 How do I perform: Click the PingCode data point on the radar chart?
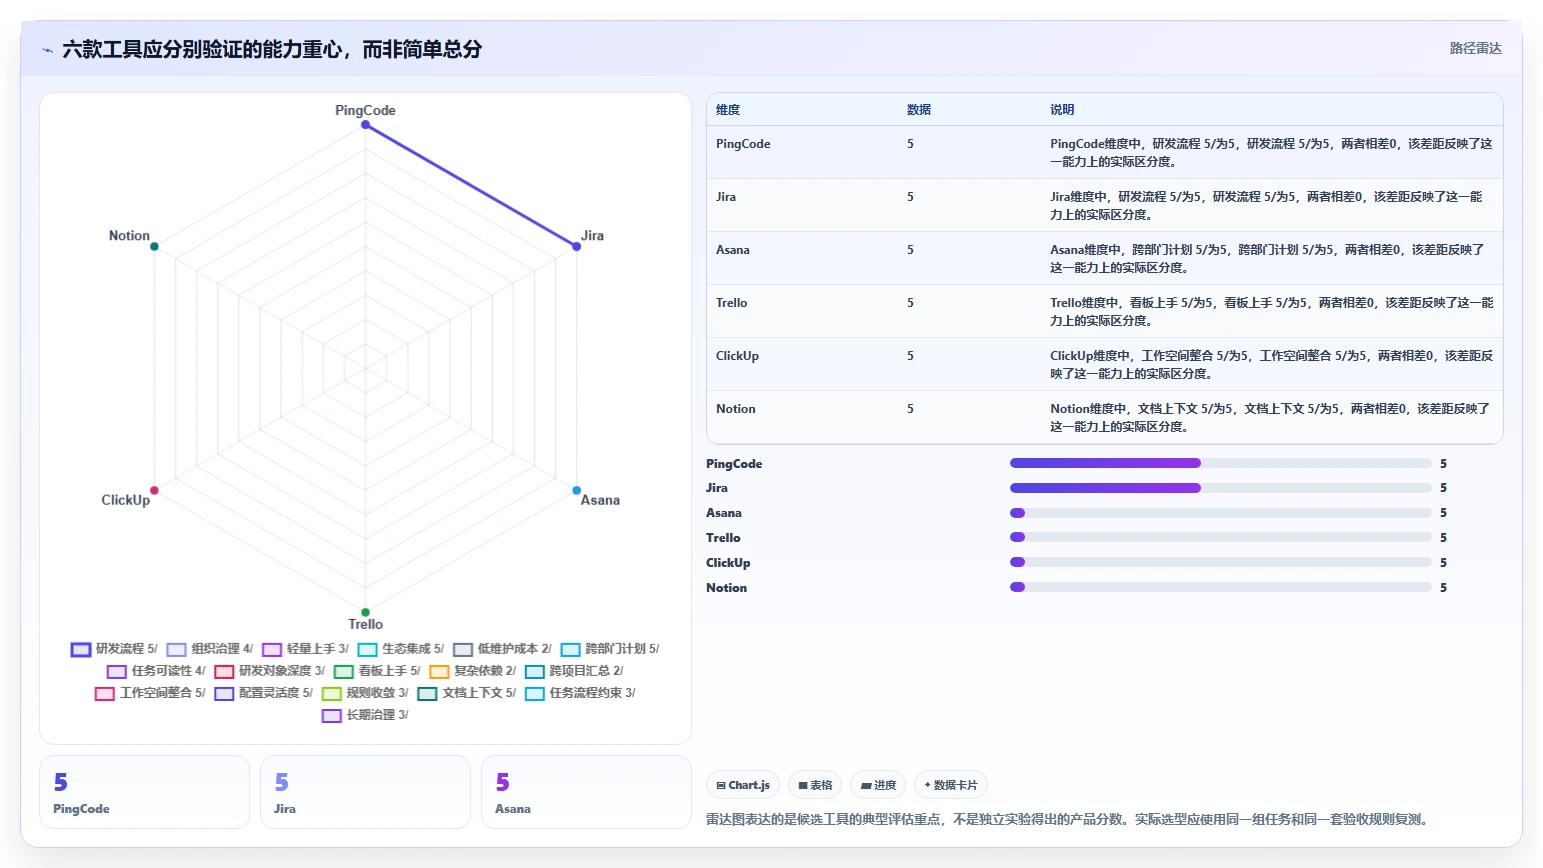365,125
